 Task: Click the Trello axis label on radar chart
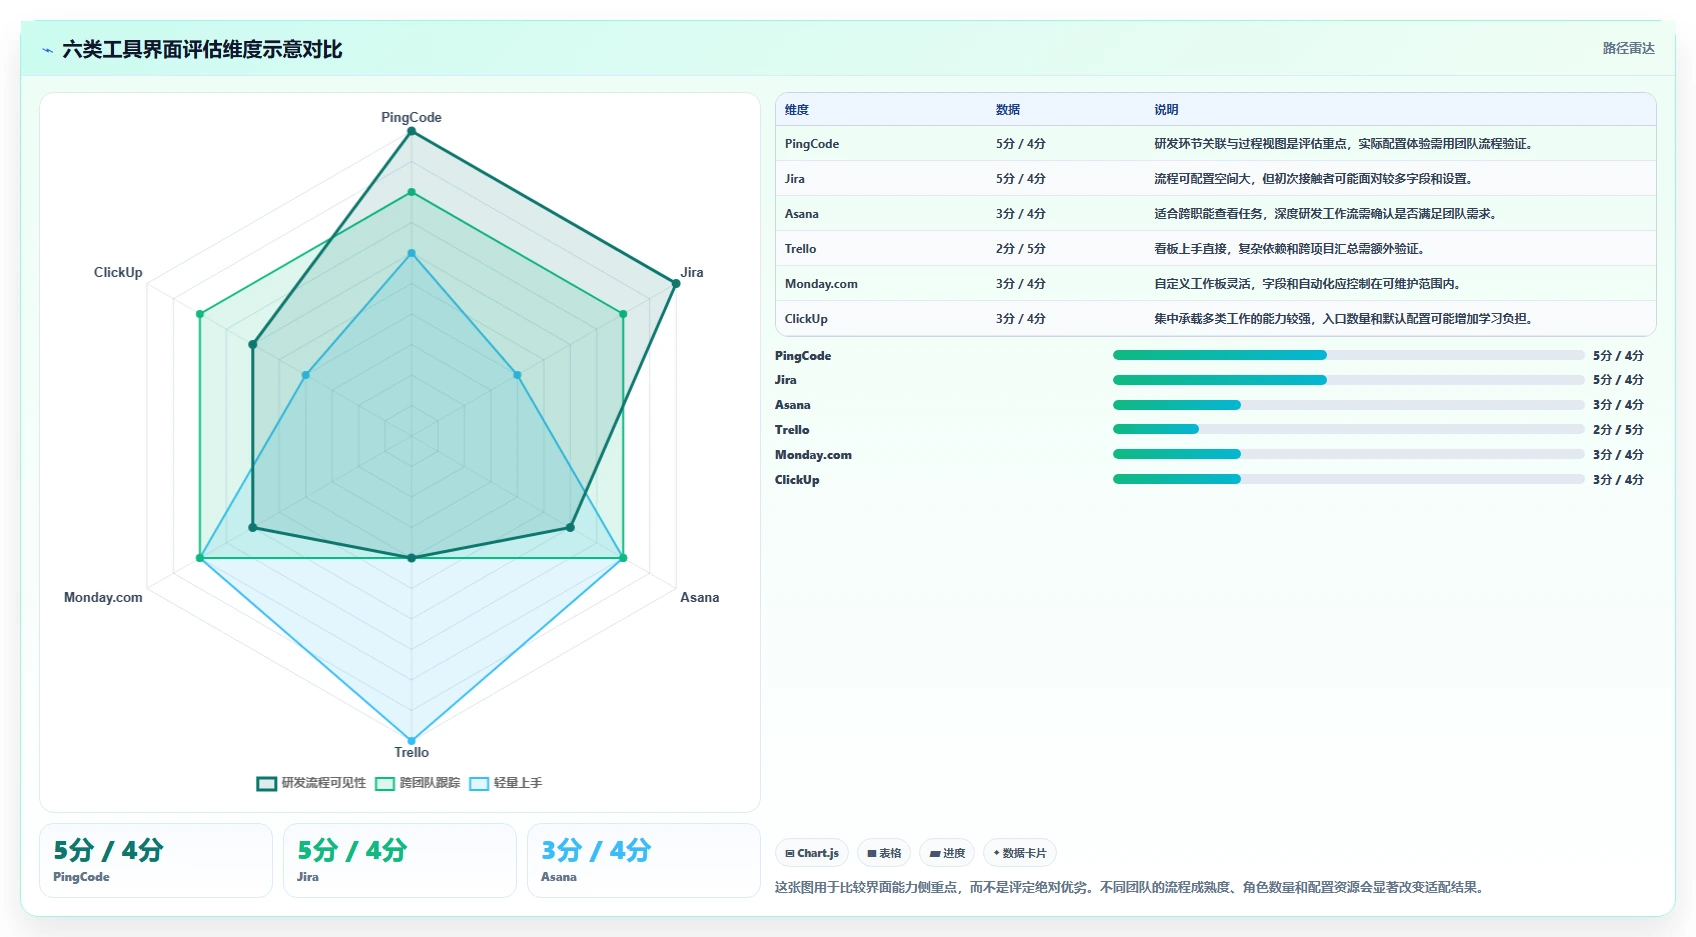[x=411, y=752]
